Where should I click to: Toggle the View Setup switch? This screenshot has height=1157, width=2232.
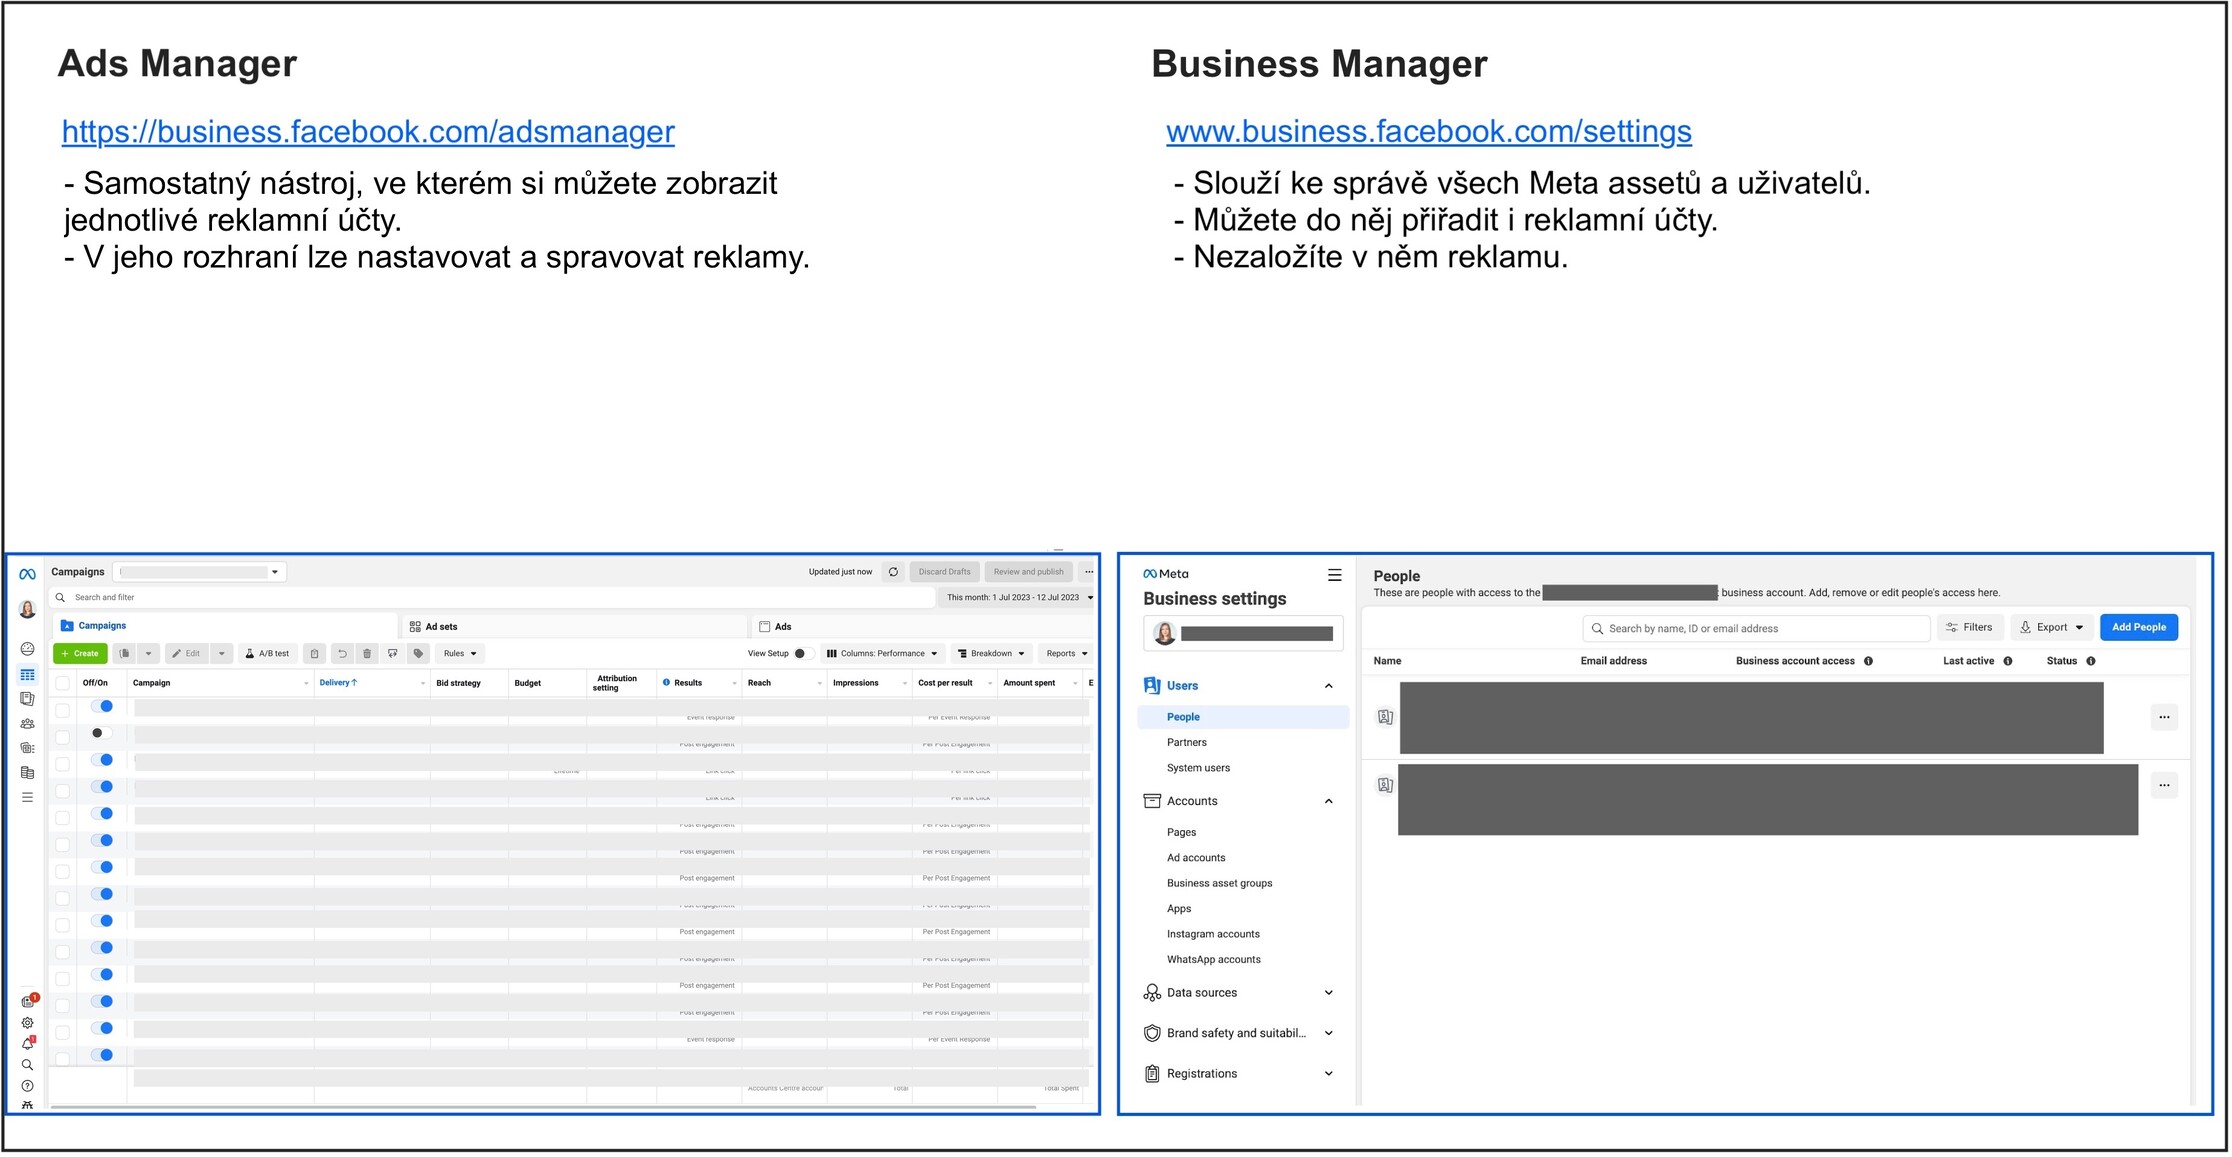tap(803, 654)
